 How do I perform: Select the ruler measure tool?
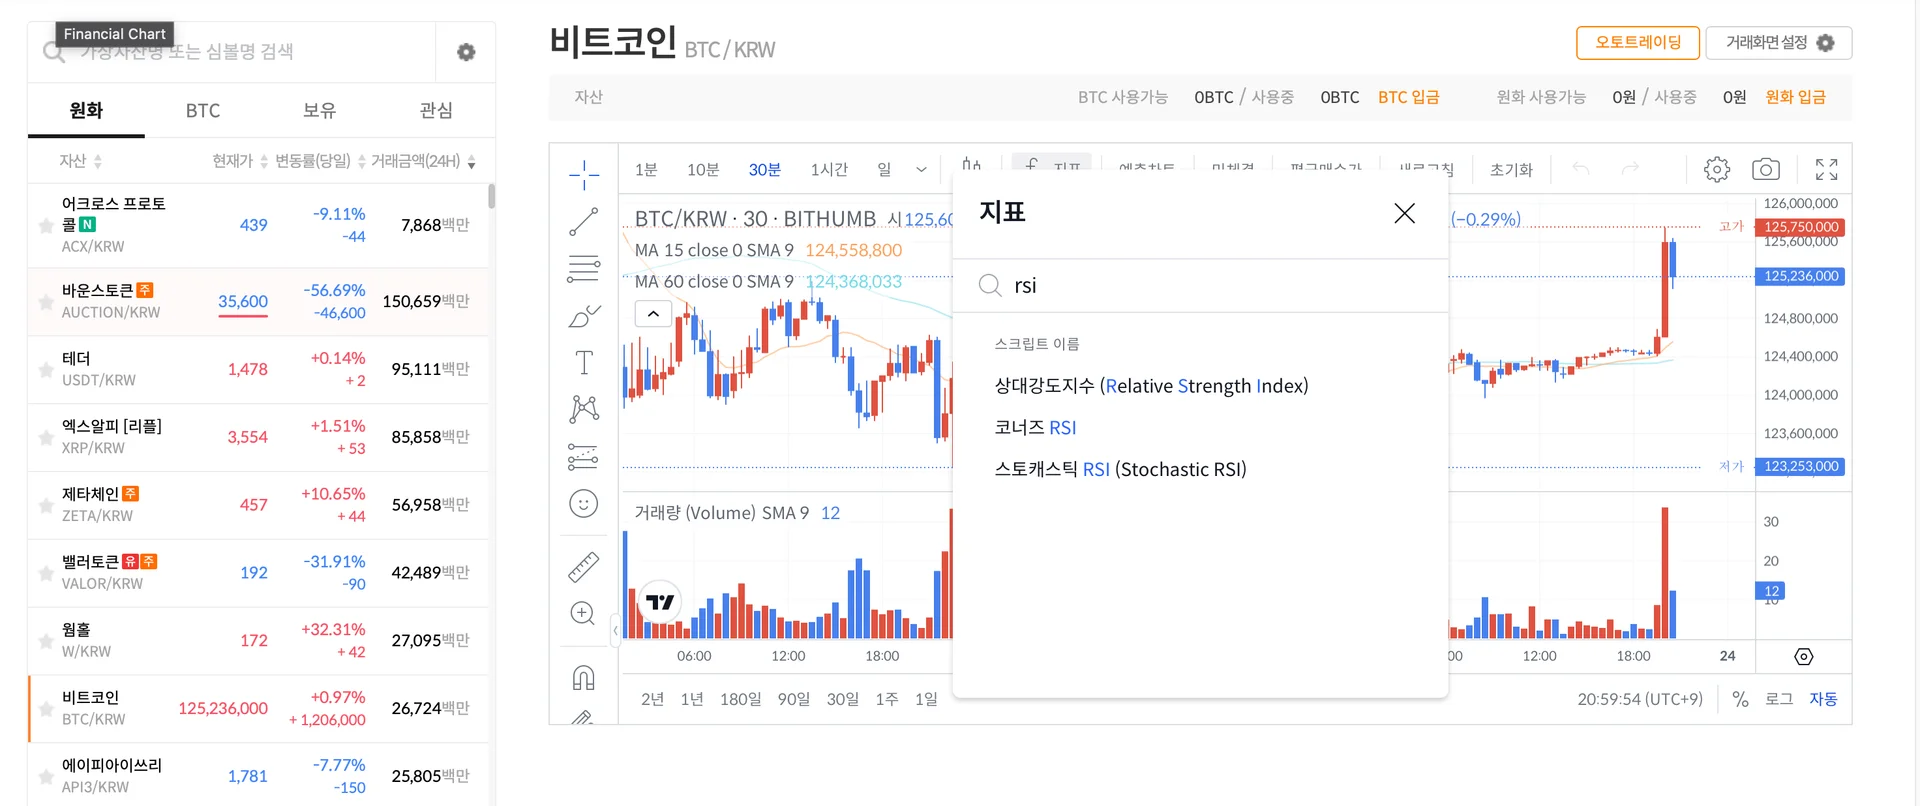[583, 567]
